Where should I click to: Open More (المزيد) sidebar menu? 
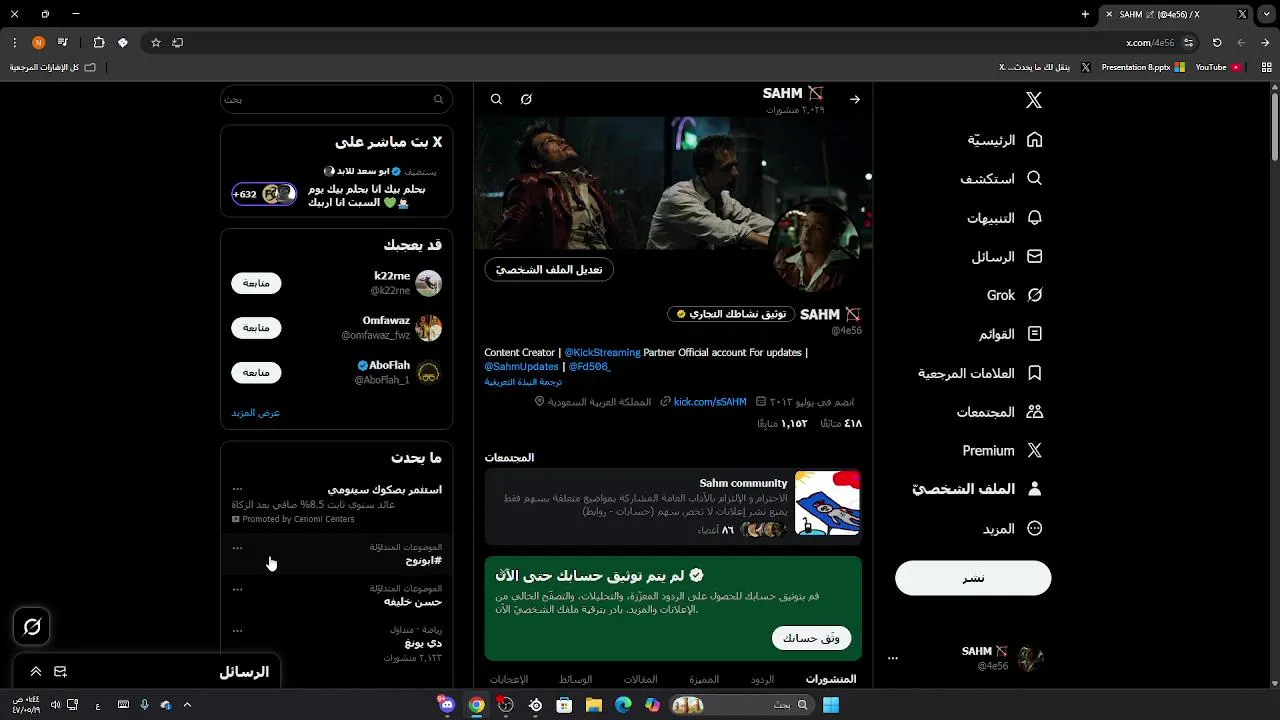1012,528
